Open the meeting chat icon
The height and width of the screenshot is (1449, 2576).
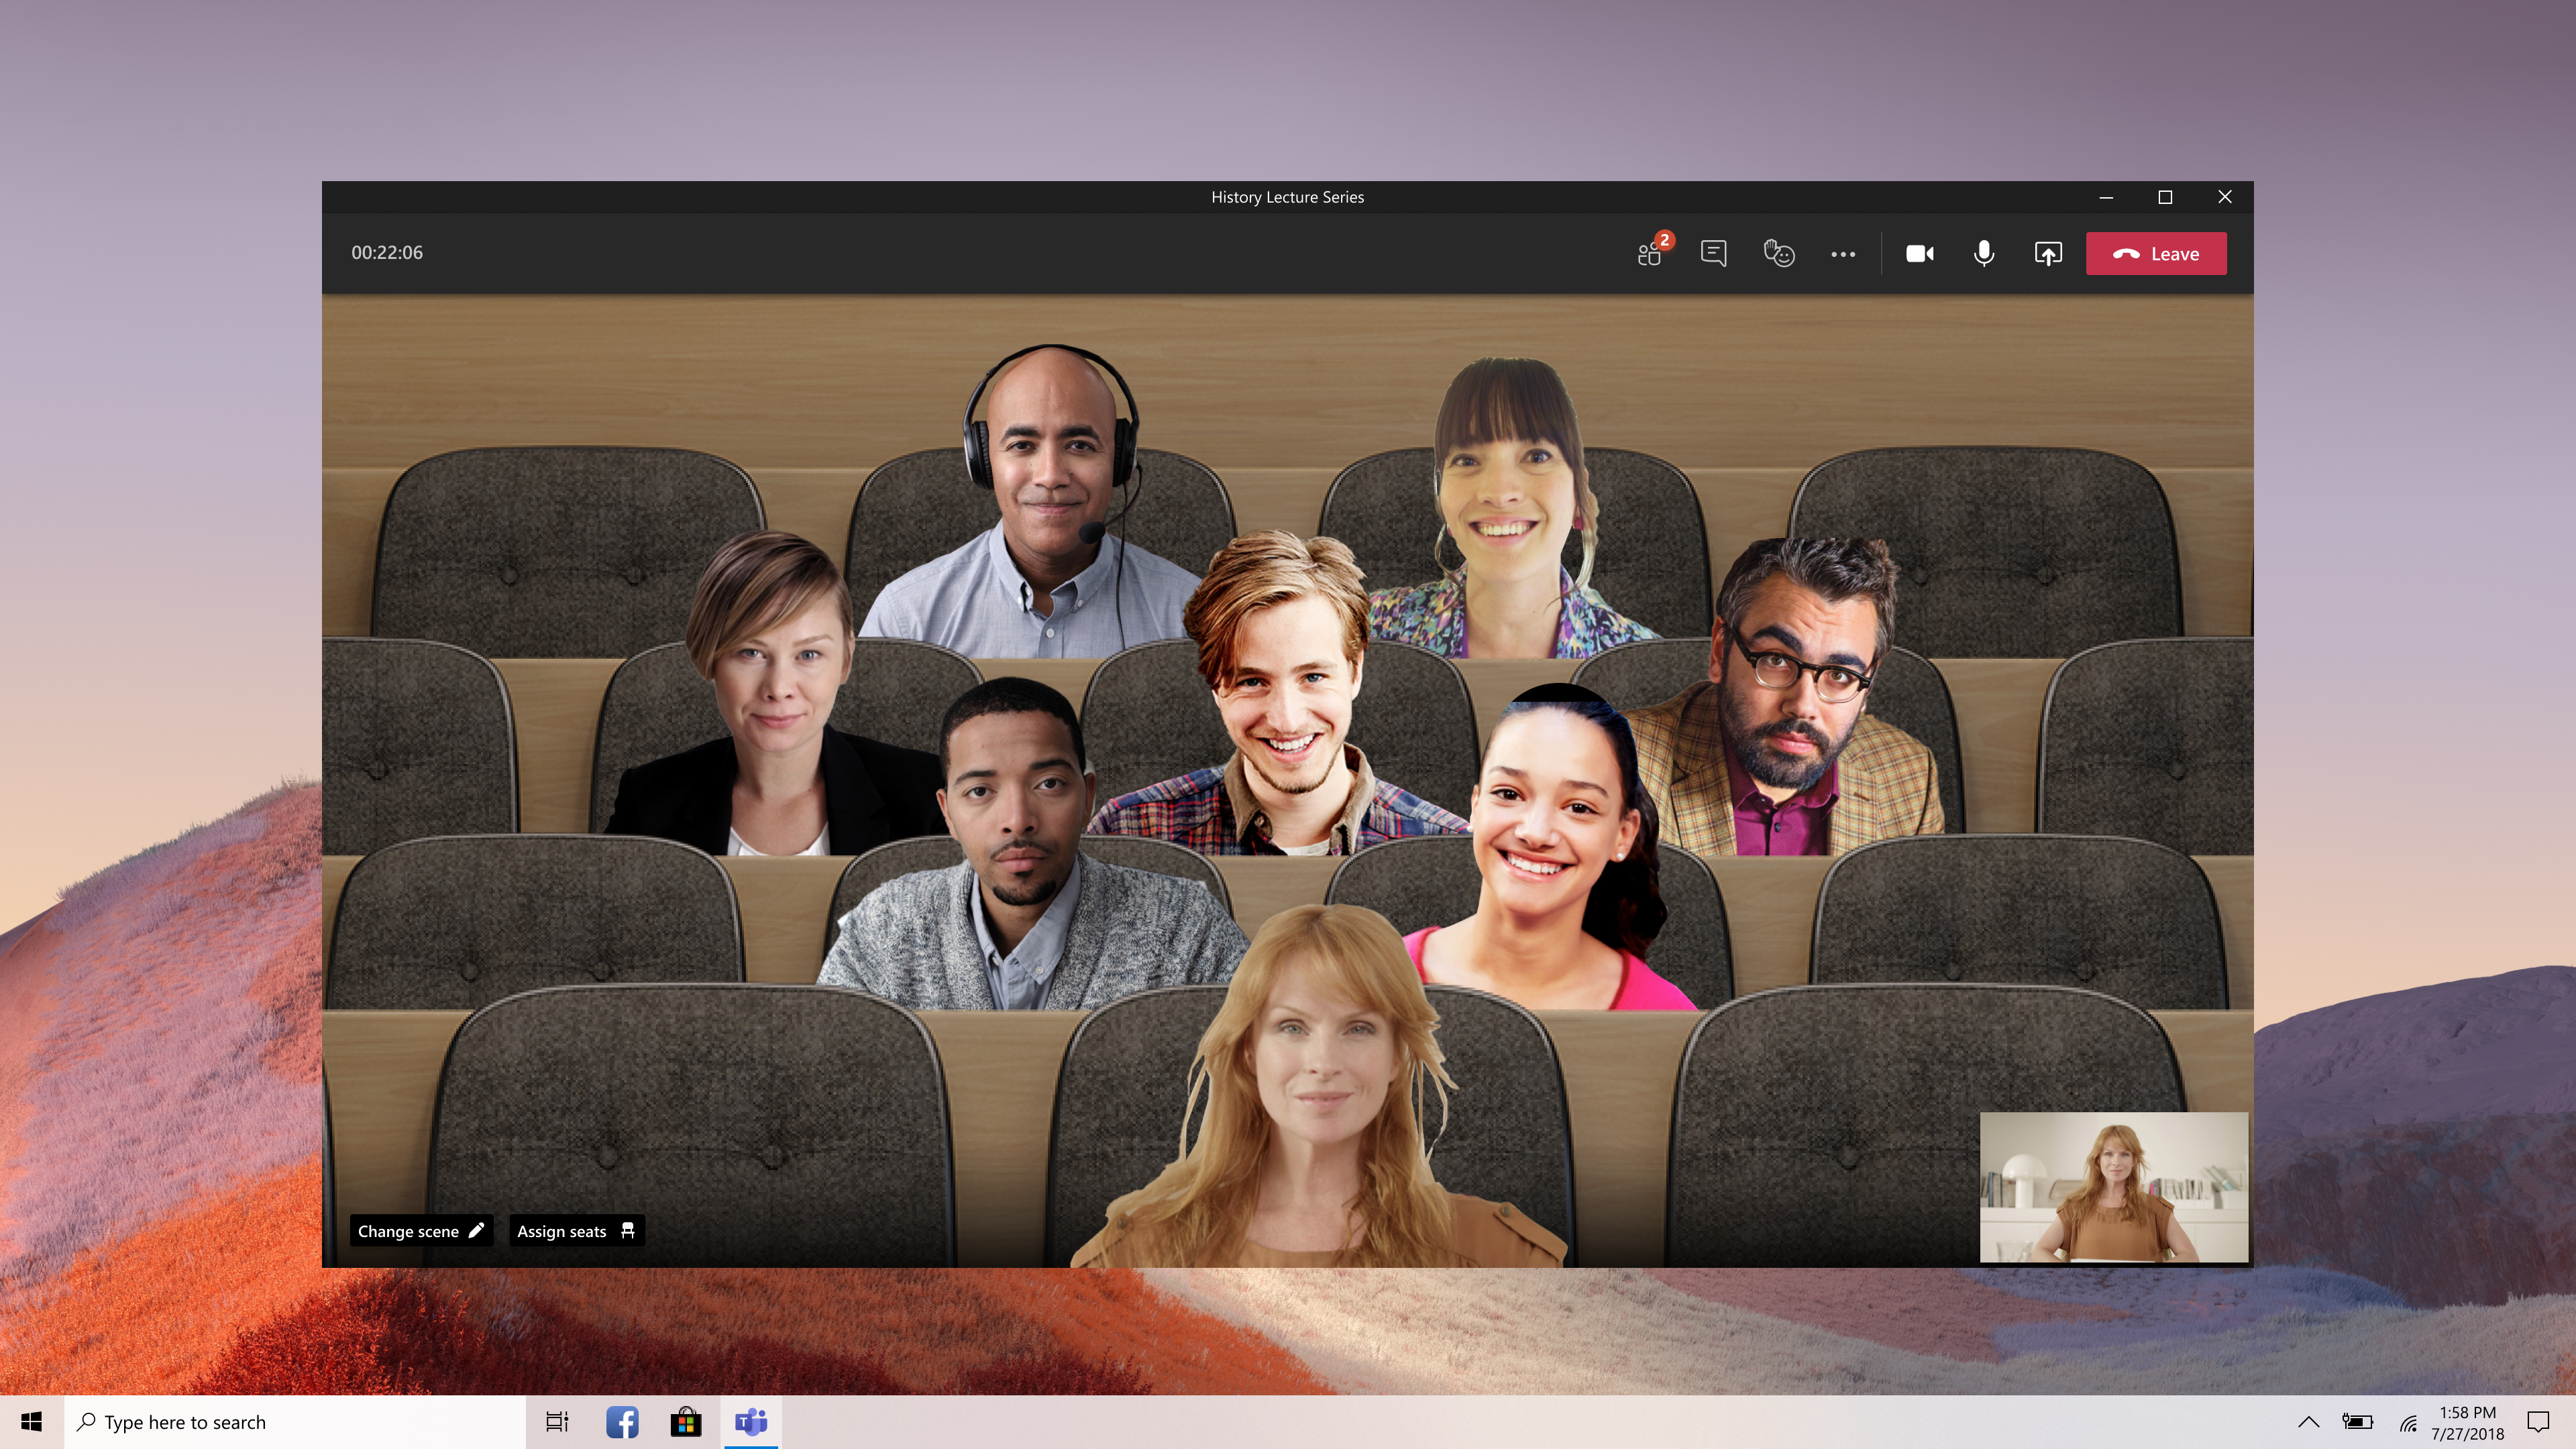1713,254
